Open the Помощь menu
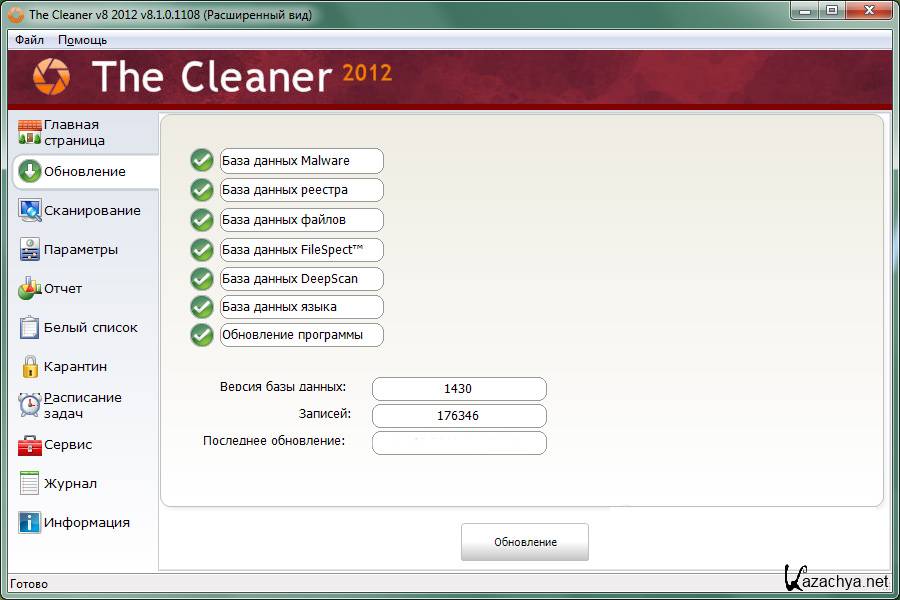 click(x=82, y=40)
